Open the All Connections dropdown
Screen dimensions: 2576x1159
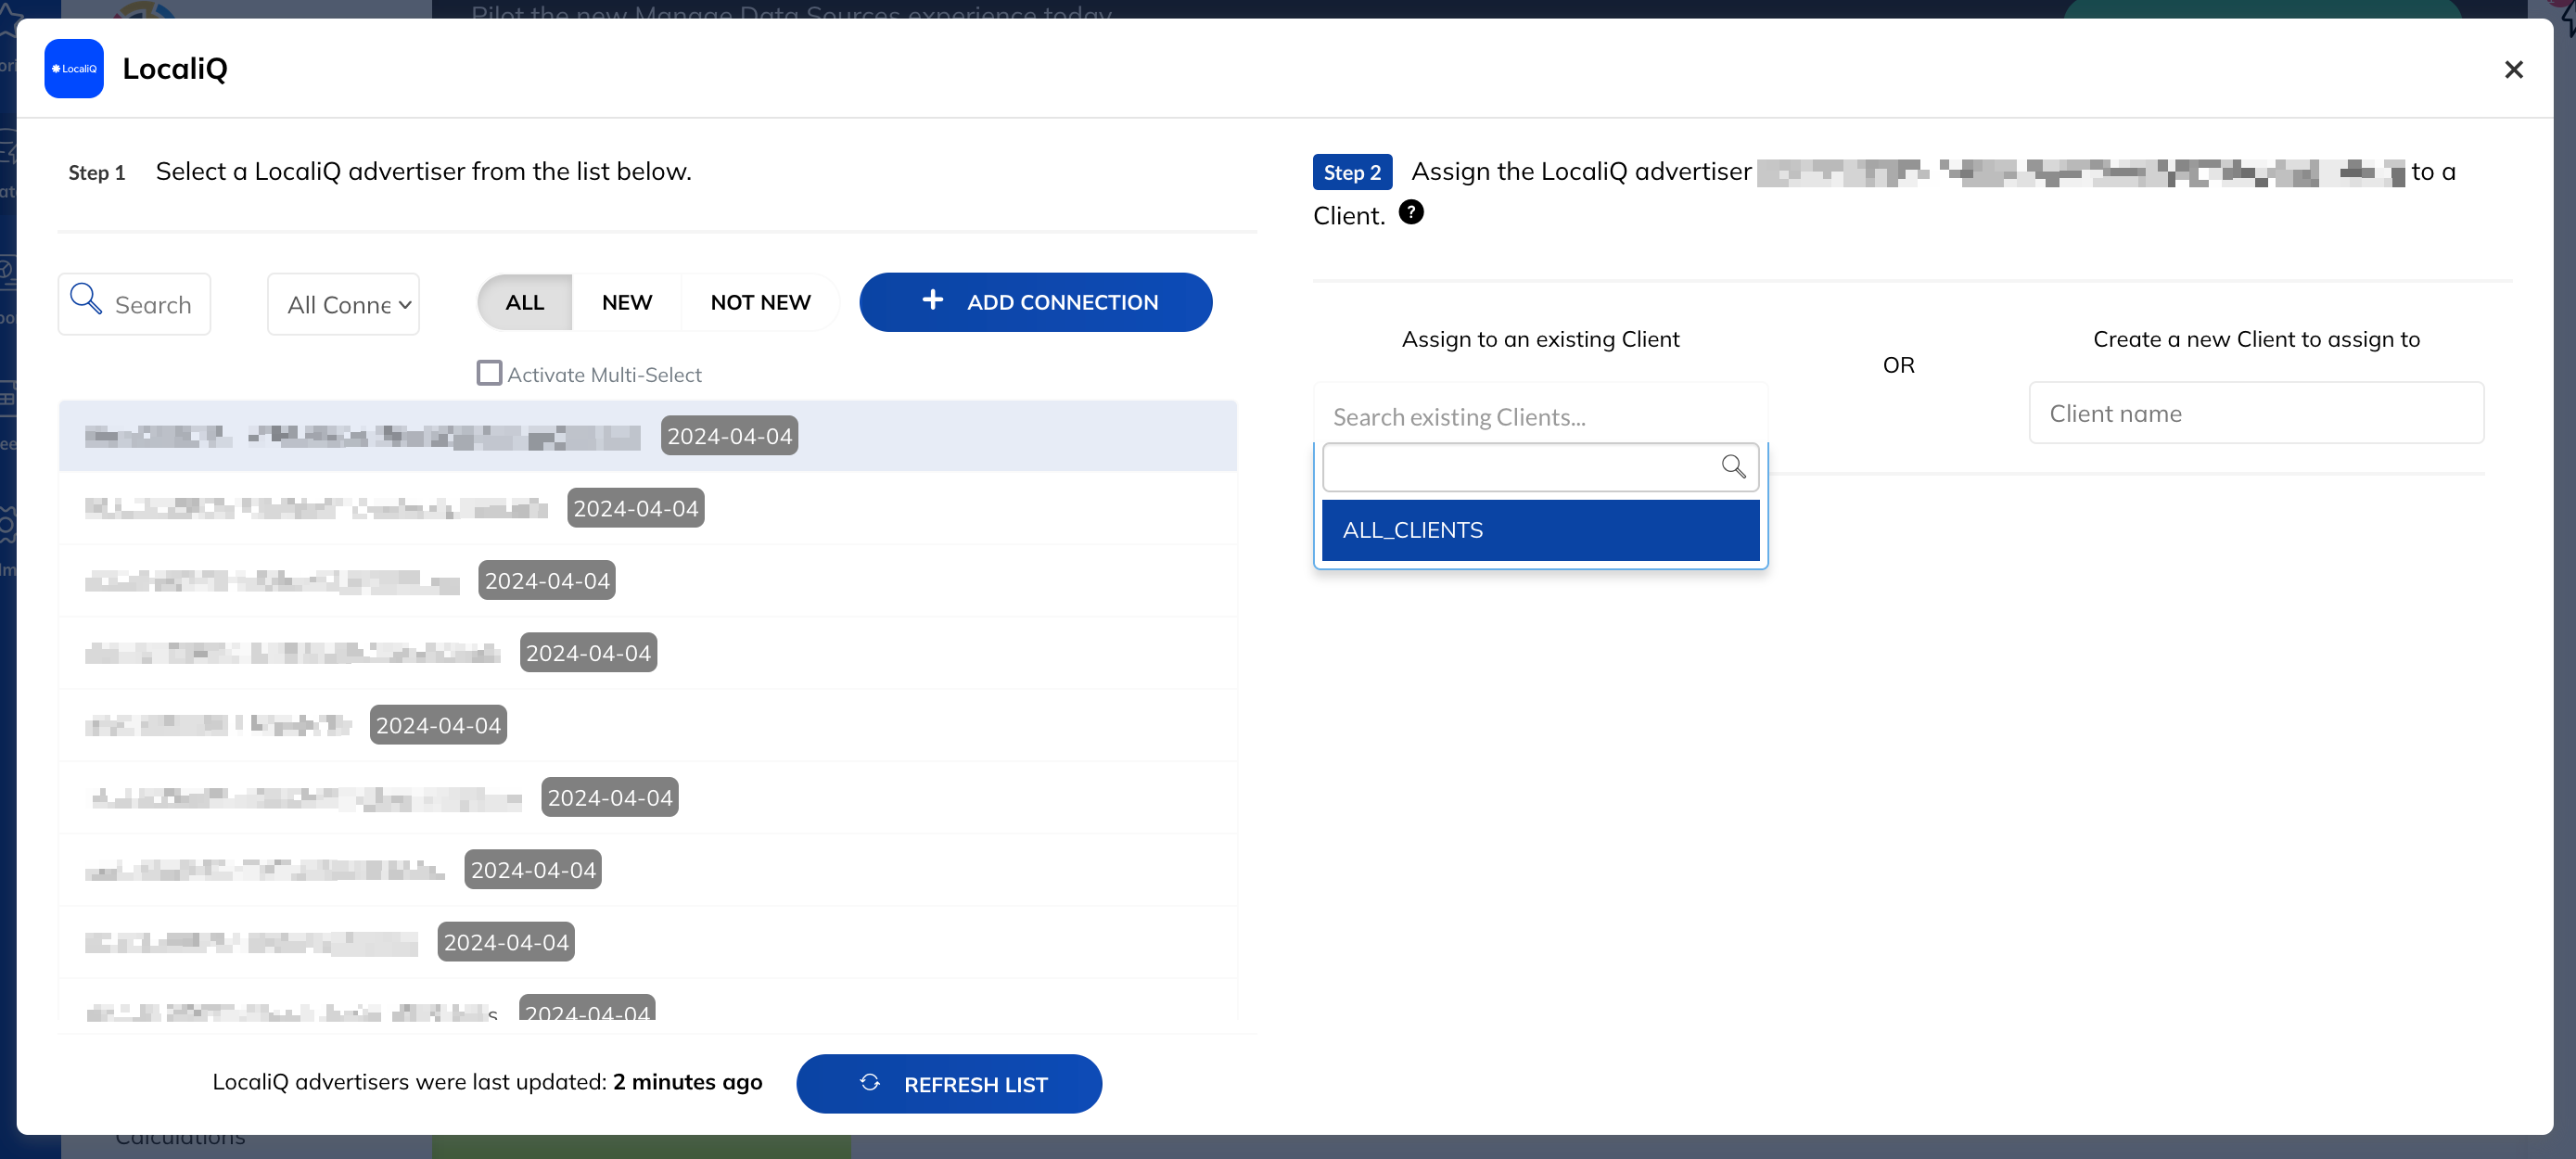click(343, 304)
